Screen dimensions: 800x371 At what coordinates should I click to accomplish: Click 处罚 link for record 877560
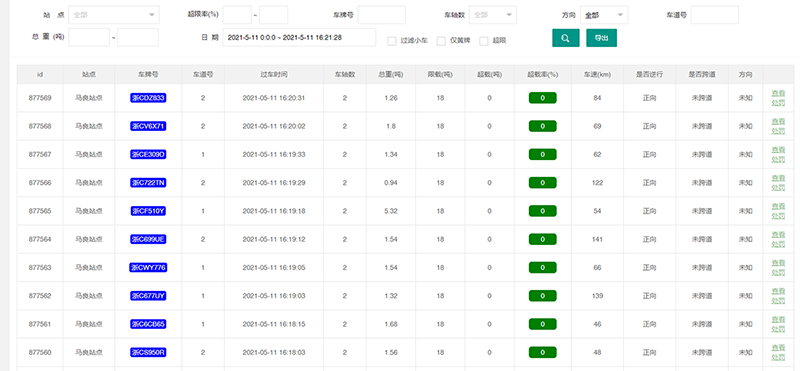(x=778, y=358)
